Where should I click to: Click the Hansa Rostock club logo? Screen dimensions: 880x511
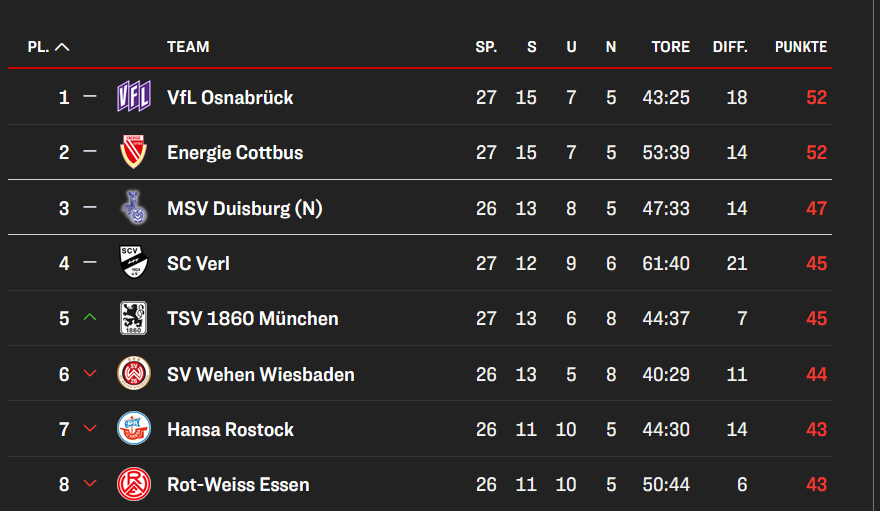[134, 429]
